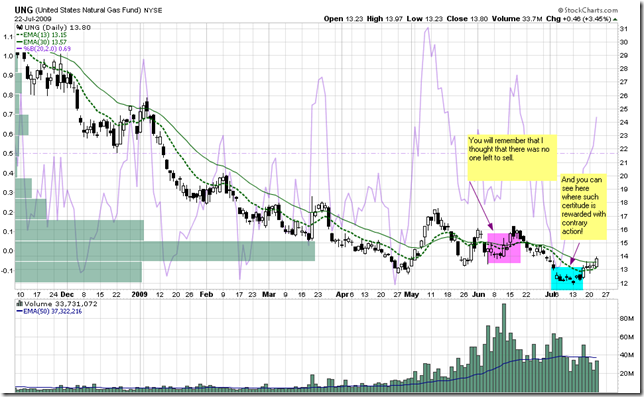Click the May month label on date axis
This screenshot has height=397, width=644.
[x=412, y=294]
